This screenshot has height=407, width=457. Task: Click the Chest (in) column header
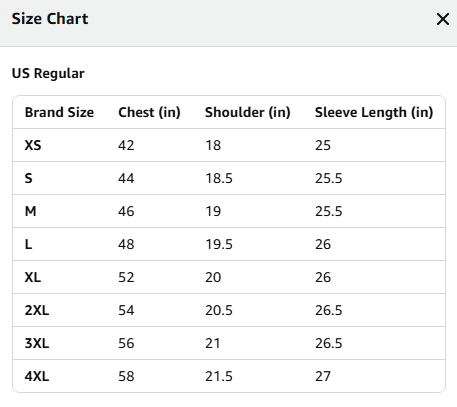[x=149, y=112]
